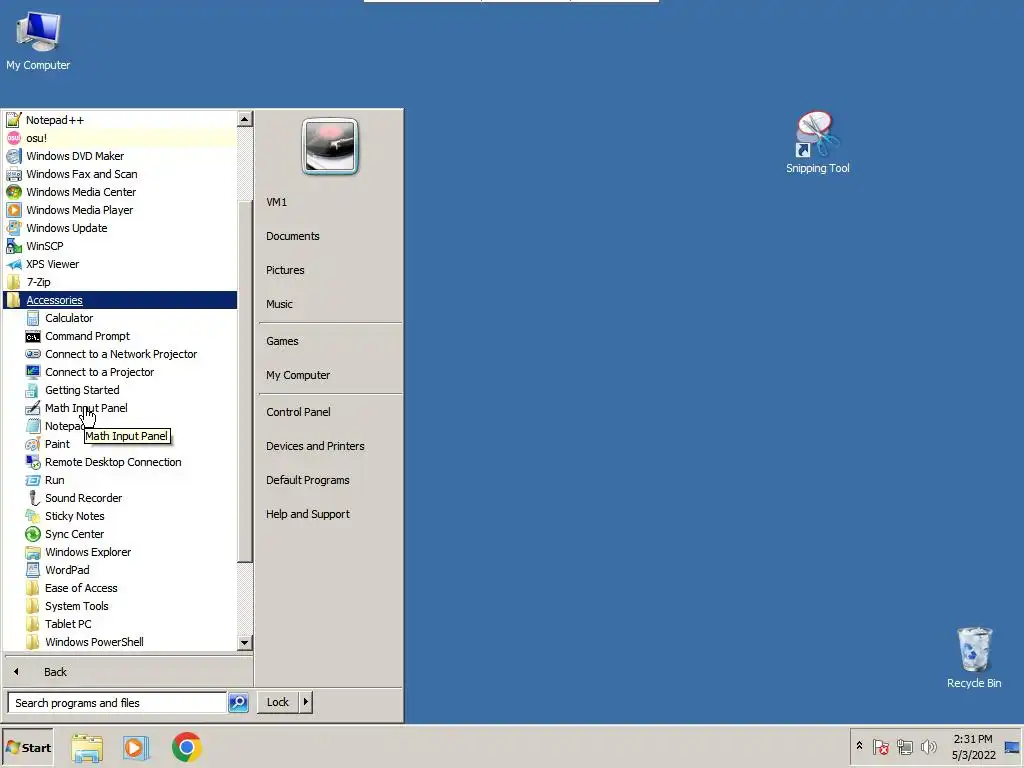Screen dimensions: 1024x768
Task: Open Help and Support
Action: [330, 514]
